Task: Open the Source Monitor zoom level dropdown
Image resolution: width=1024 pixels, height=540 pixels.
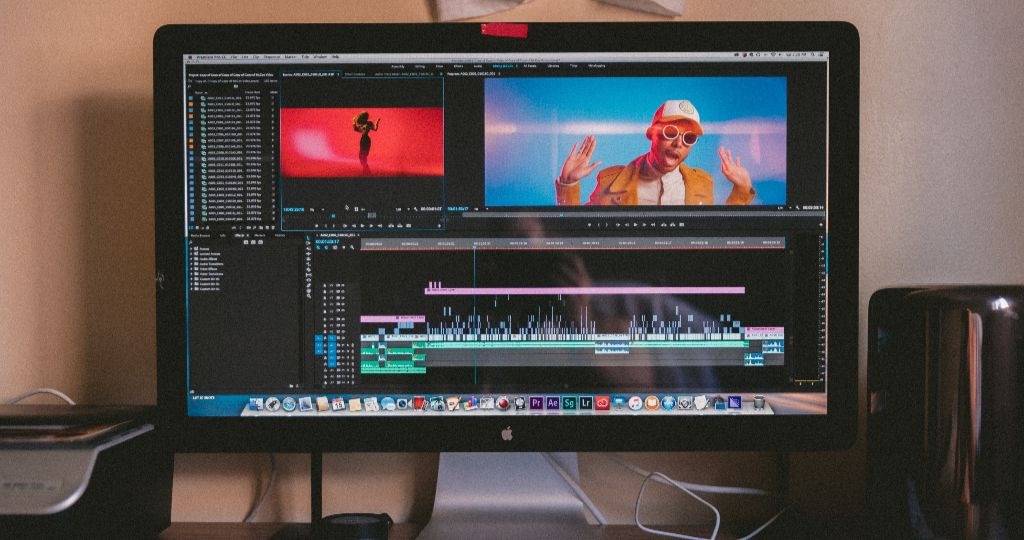Action: (315, 210)
